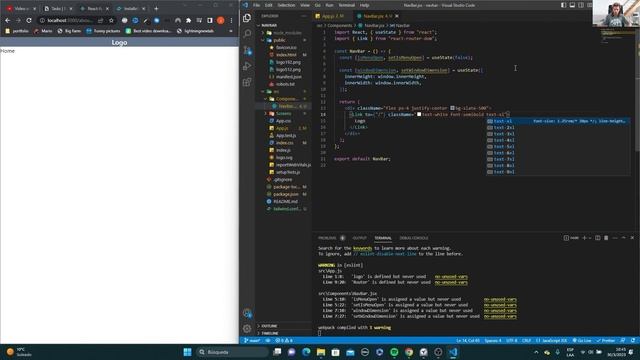Open the Terminal menu
This screenshot has height=360, width=640.
pyautogui.click(x=347, y=5)
